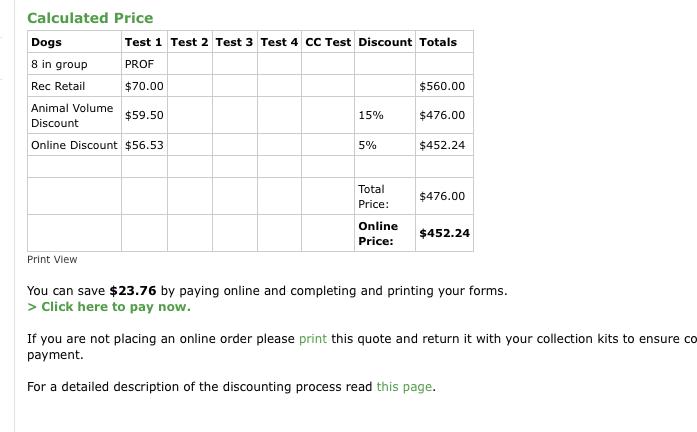Click the Calculated Price heading
697x432 pixels.
90,18
